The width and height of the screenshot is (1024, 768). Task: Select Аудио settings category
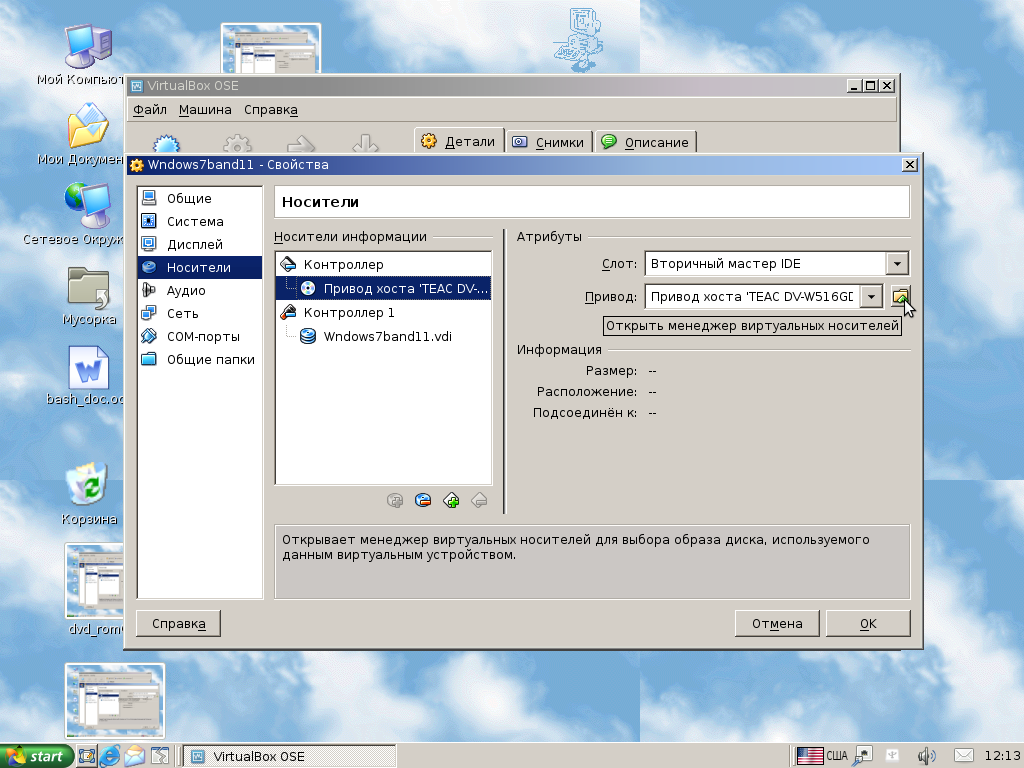pos(186,290)
